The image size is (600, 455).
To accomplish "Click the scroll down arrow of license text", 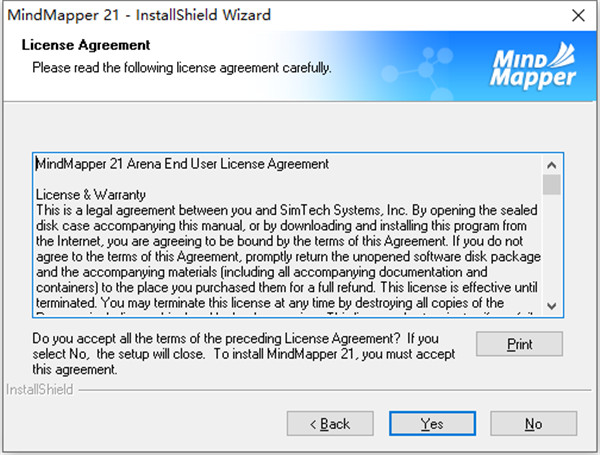I will [x=552, y=304].
